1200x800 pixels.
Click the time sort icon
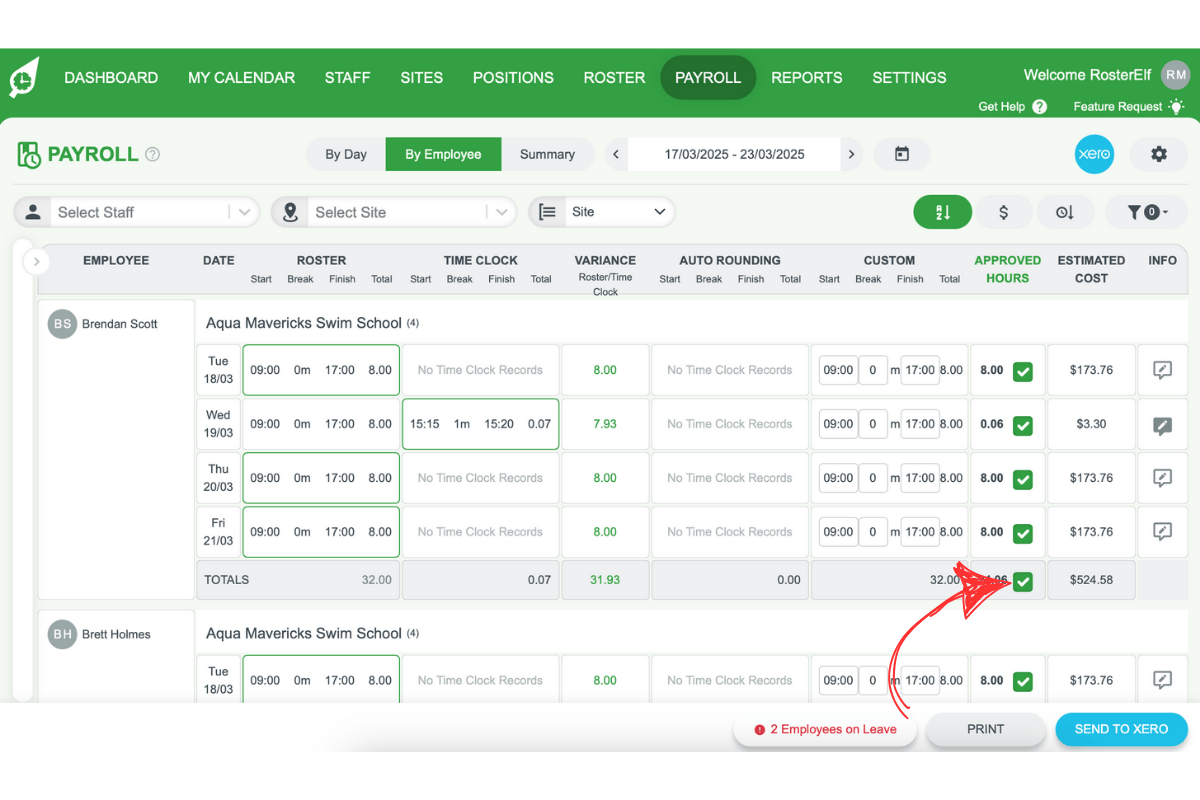(x=1065, y=212)
